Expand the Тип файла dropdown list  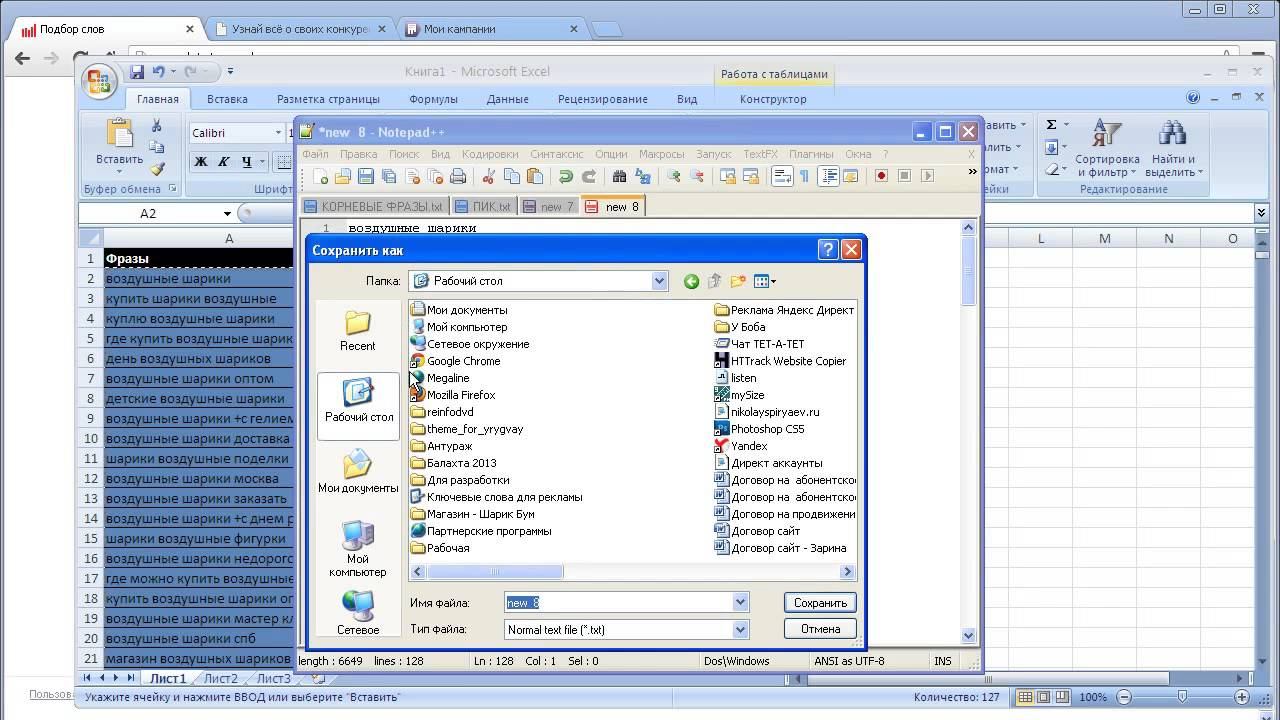click(740, 629)
